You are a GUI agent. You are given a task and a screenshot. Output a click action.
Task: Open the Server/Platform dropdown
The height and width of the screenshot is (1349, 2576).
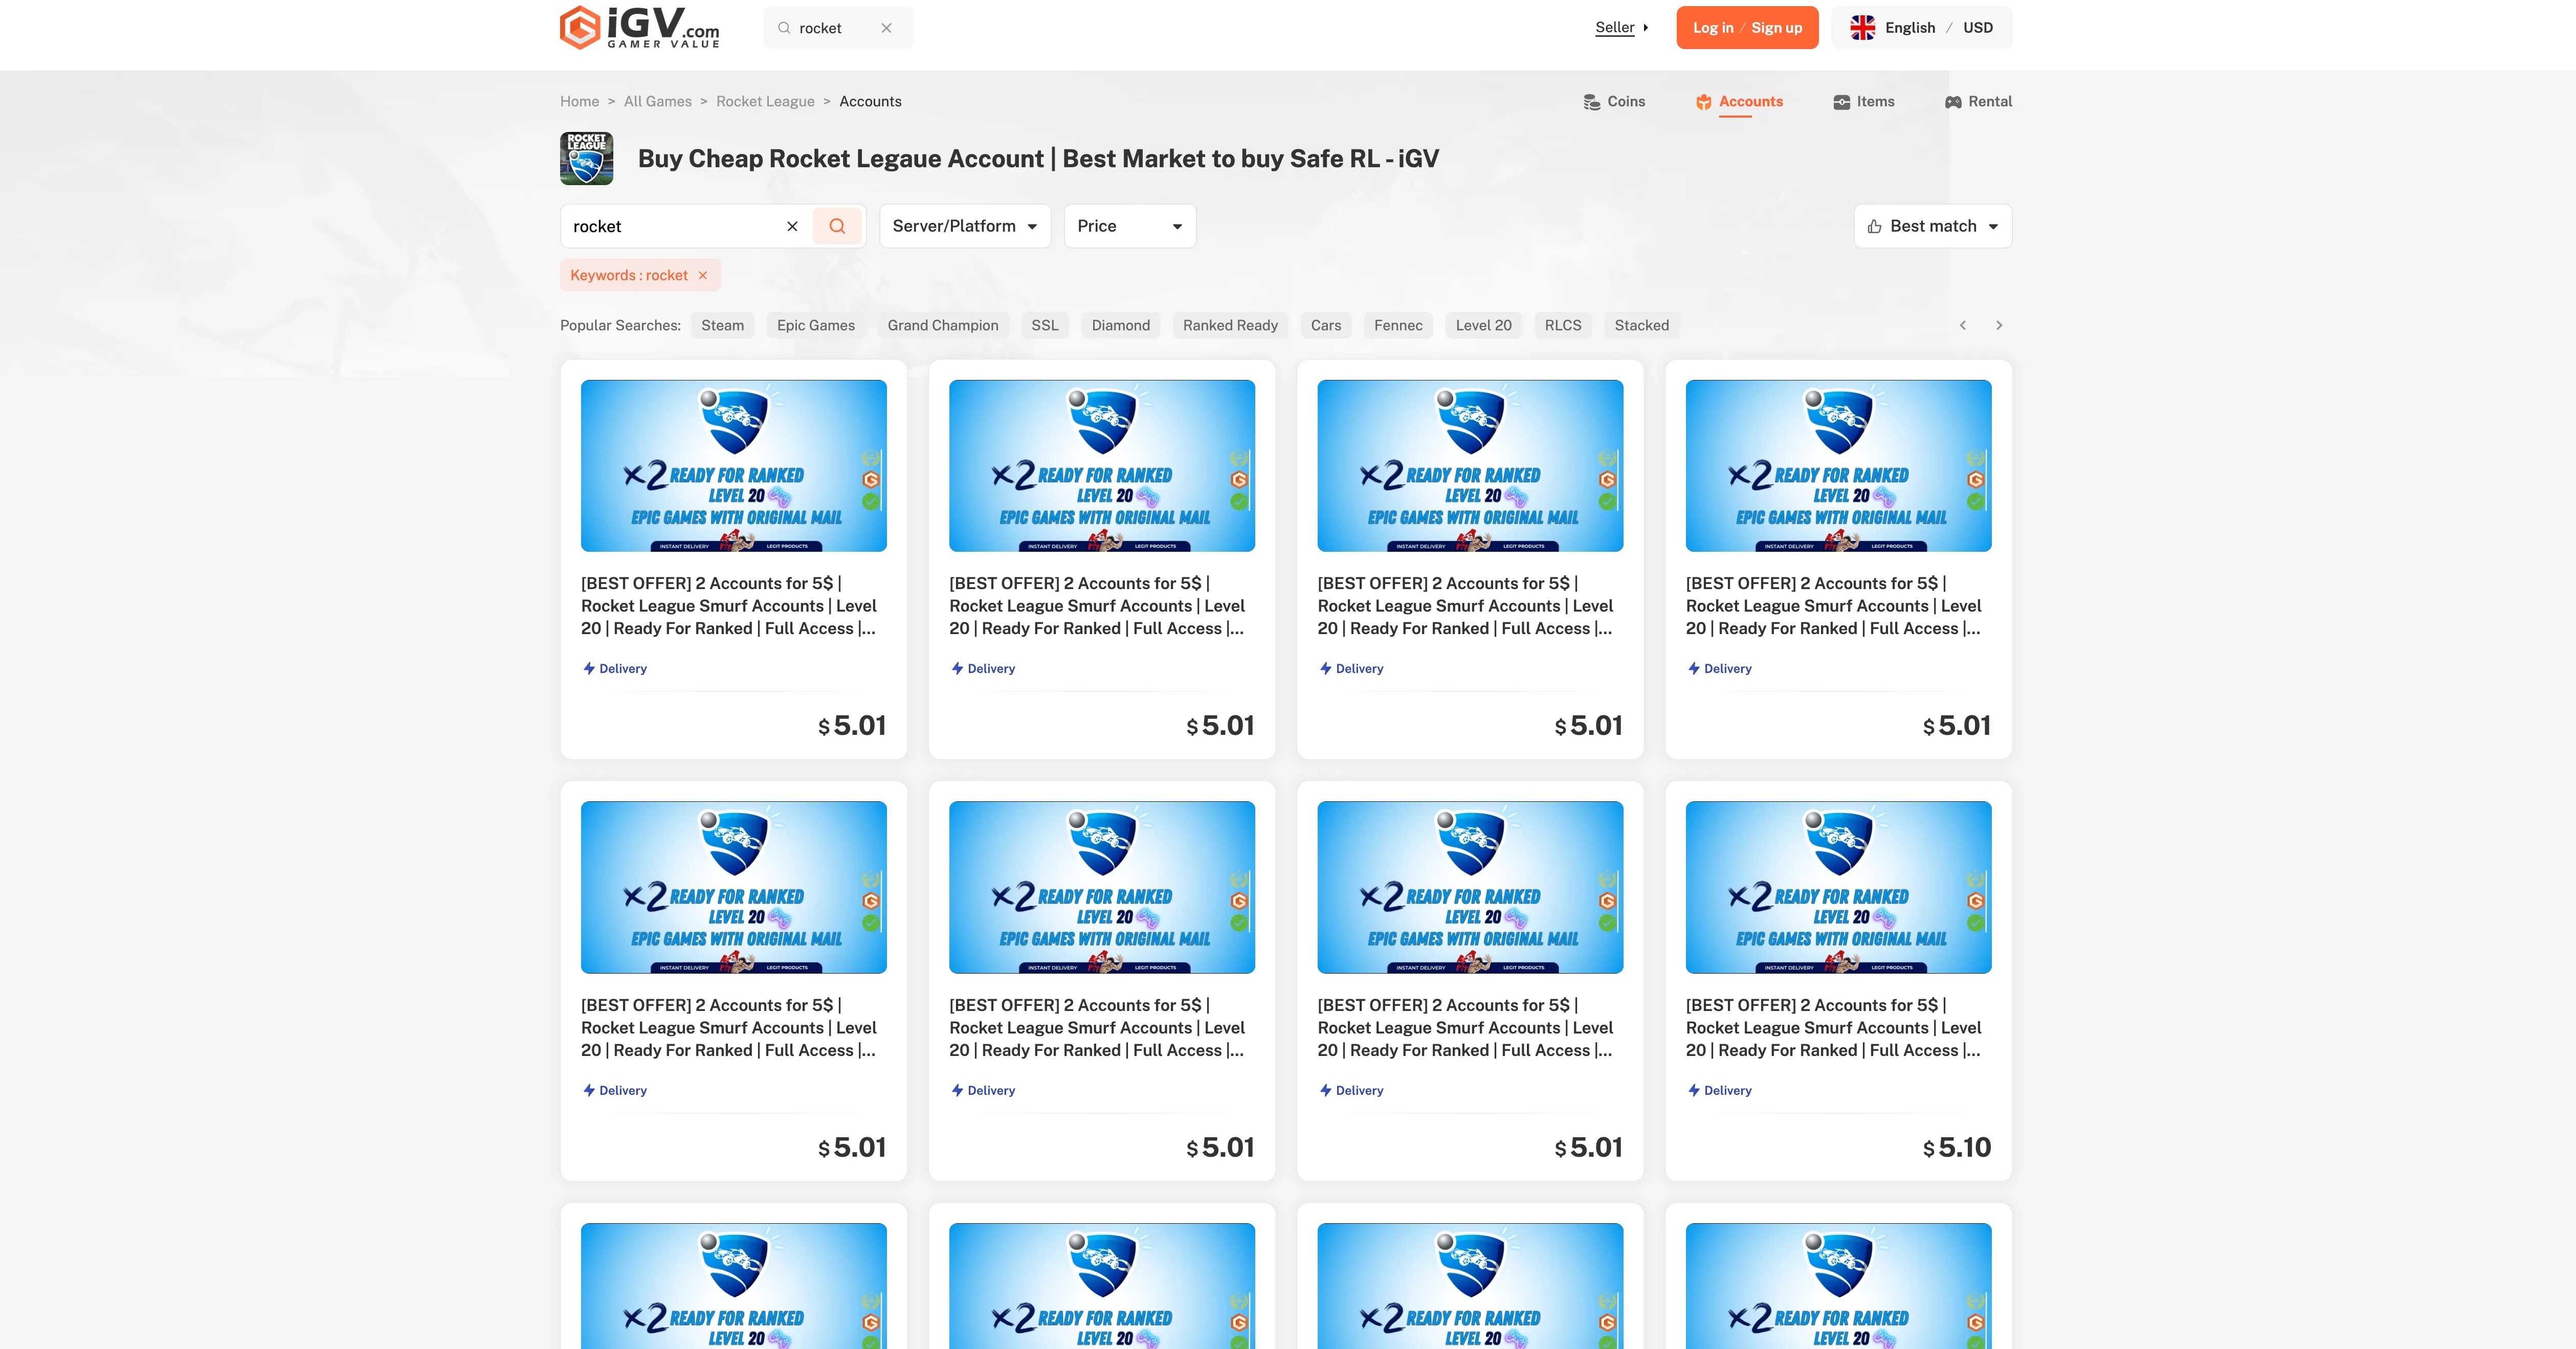tap(964, 226)
